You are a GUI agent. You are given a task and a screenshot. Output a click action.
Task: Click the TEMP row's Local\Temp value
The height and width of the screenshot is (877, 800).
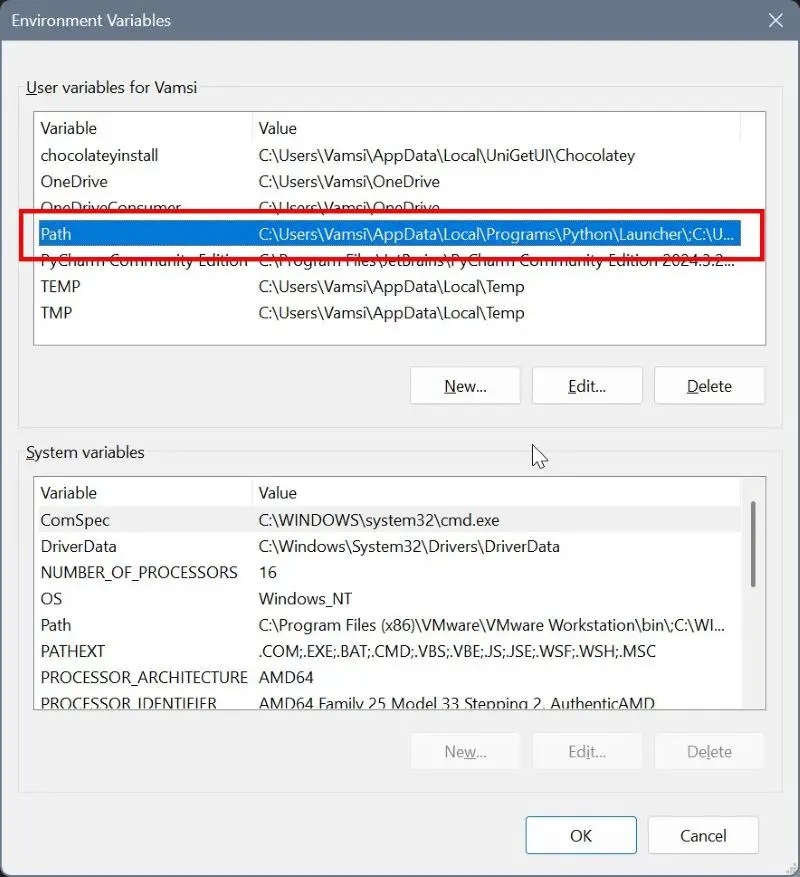coord(391,286)
